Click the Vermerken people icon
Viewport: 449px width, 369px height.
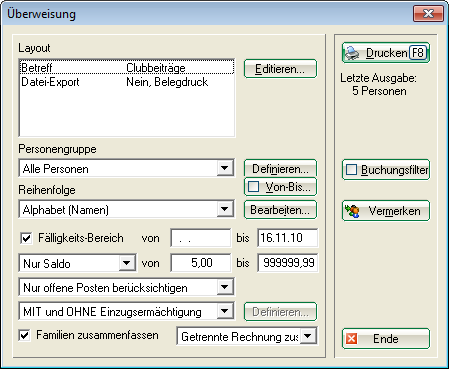[x=353, y=211]
